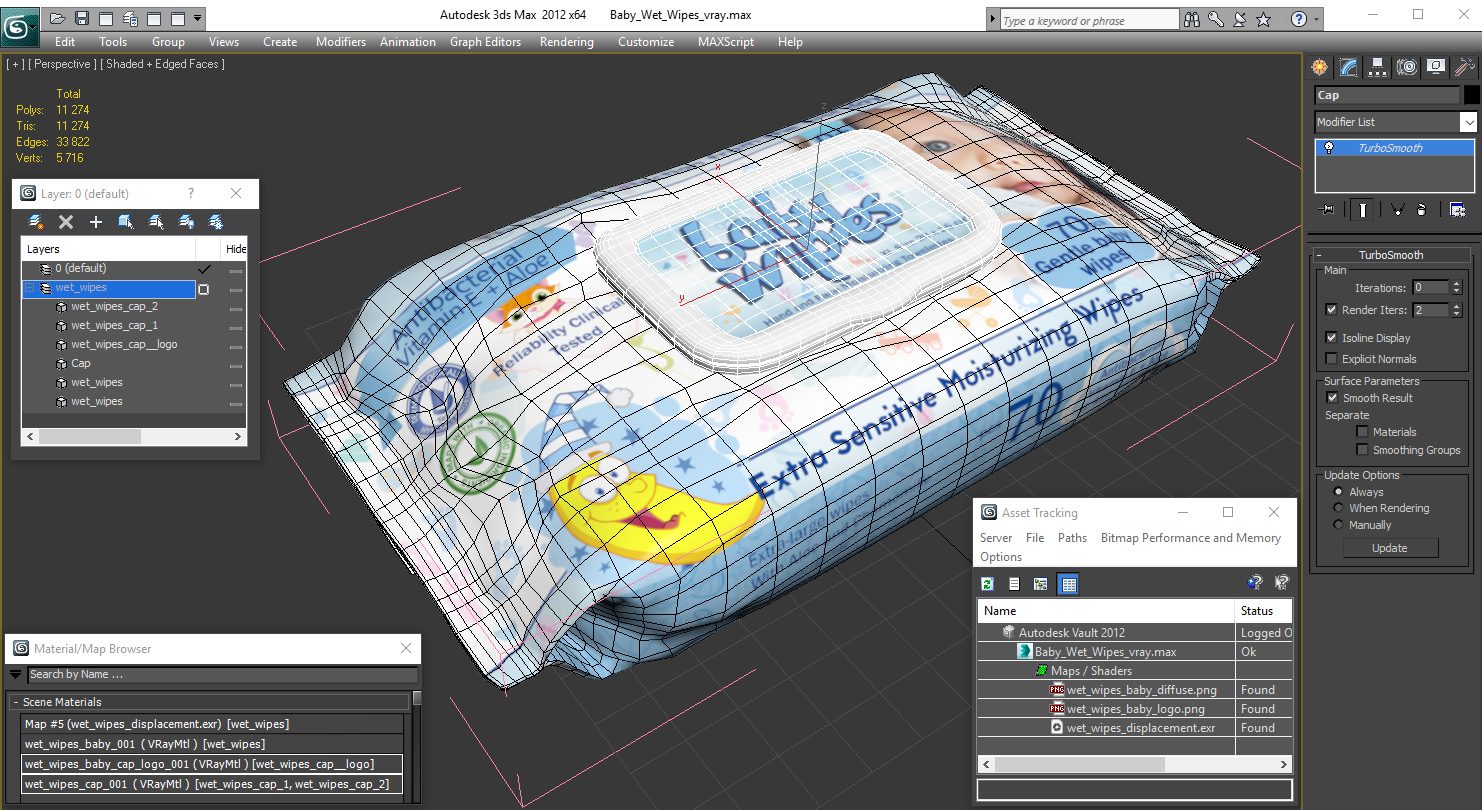Click the Communication Center satellite icon

tap(1240, 19)
